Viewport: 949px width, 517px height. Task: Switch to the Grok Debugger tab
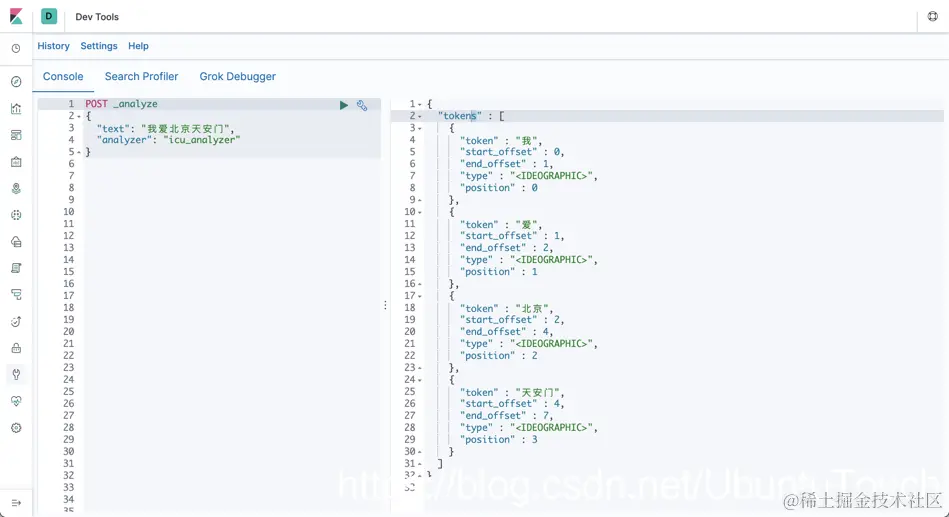(x=237, y=76)
